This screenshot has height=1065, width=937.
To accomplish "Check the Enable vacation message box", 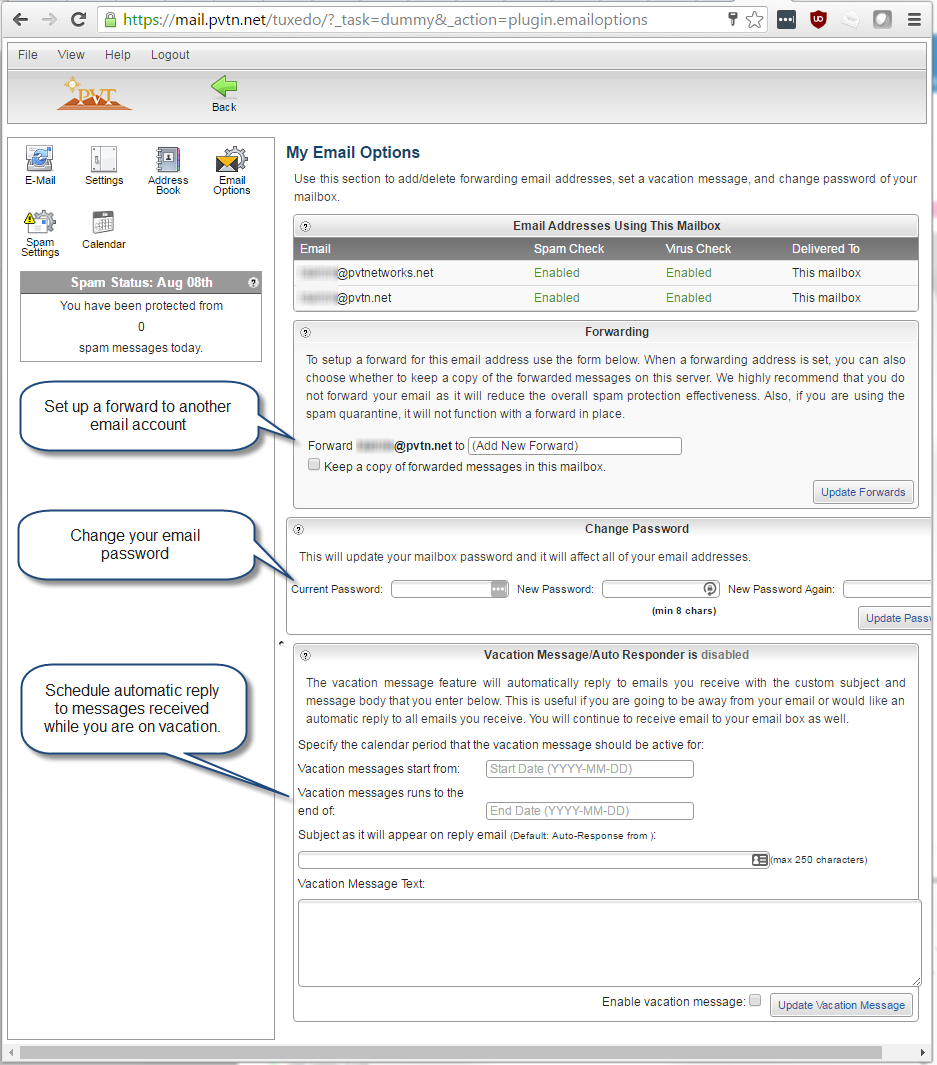I will tap(755, 1000).
